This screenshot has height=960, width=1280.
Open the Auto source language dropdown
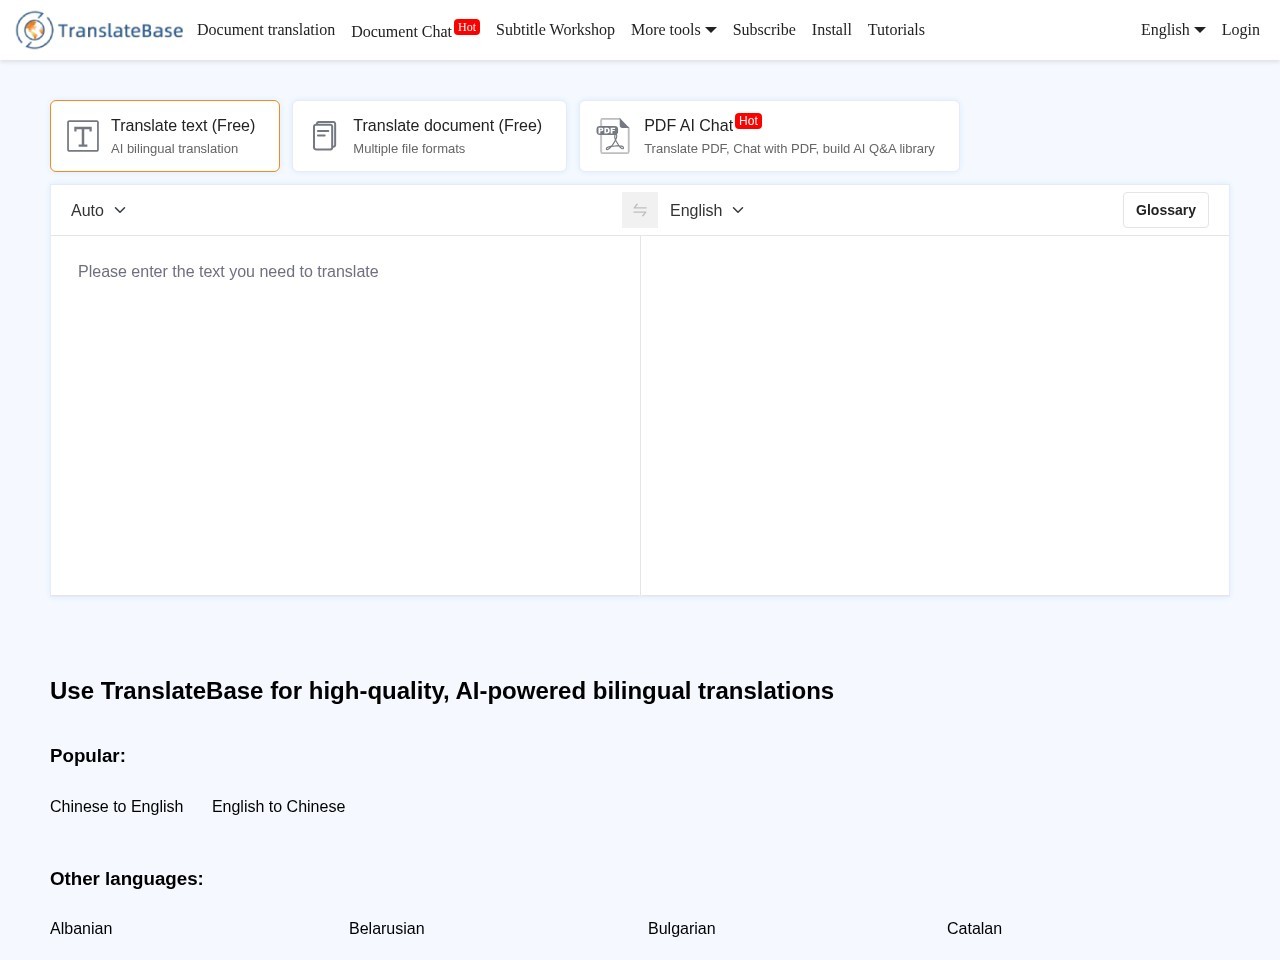[x=98, y=210]
